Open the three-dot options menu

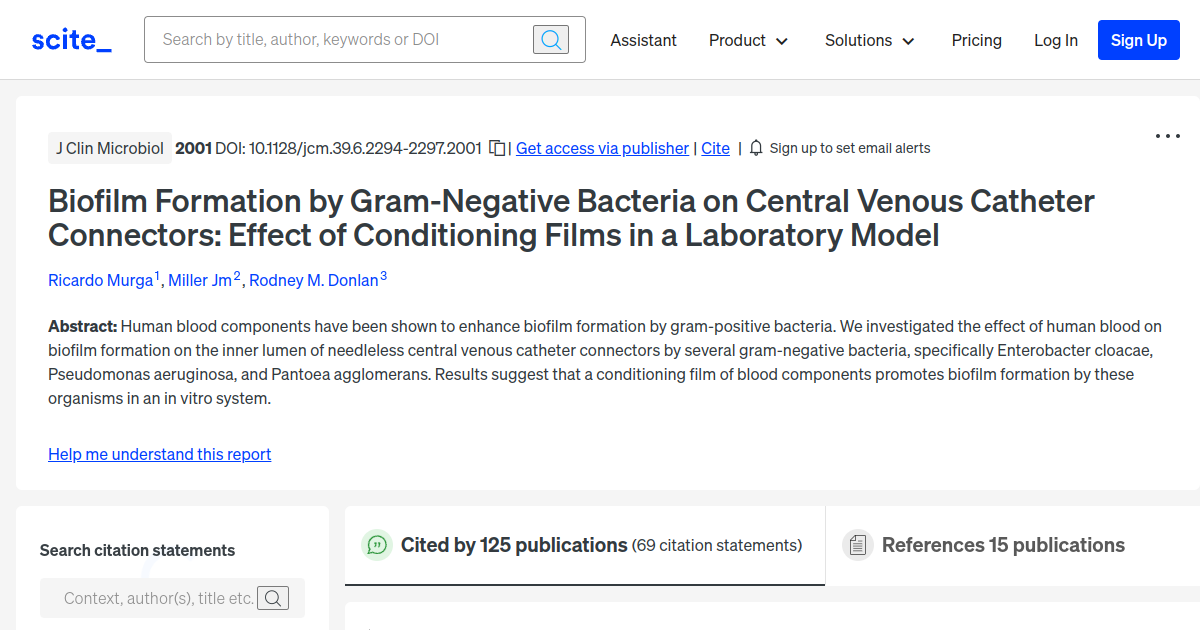point(1167,135)
